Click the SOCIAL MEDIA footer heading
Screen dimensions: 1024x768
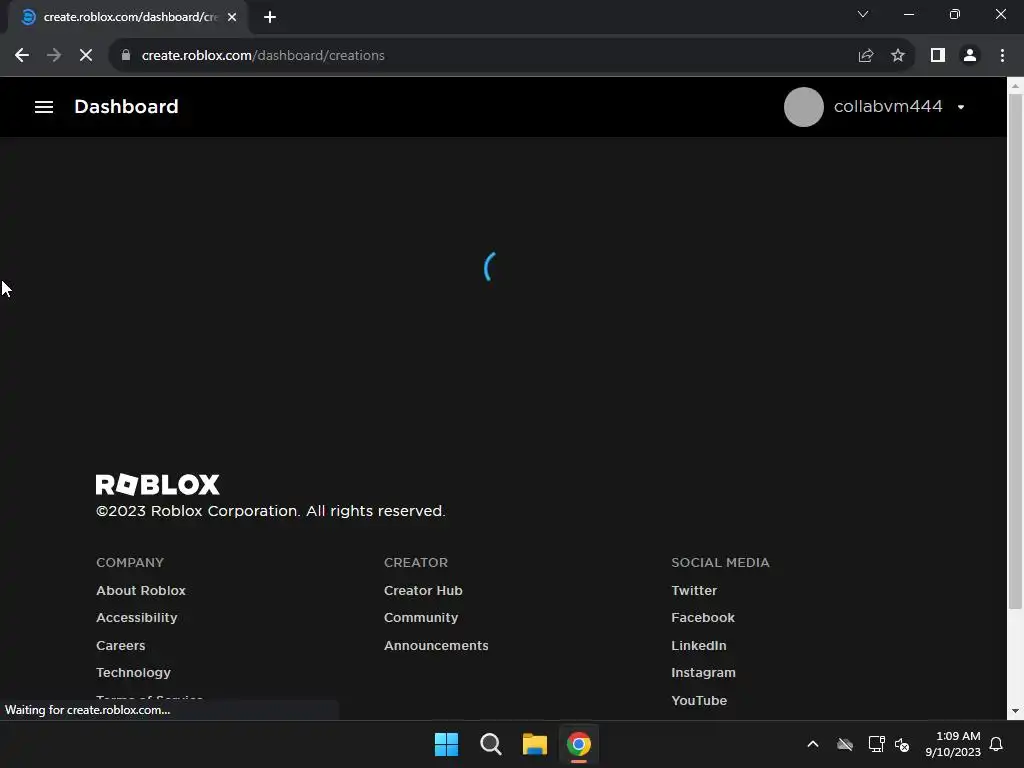point(720,562)
